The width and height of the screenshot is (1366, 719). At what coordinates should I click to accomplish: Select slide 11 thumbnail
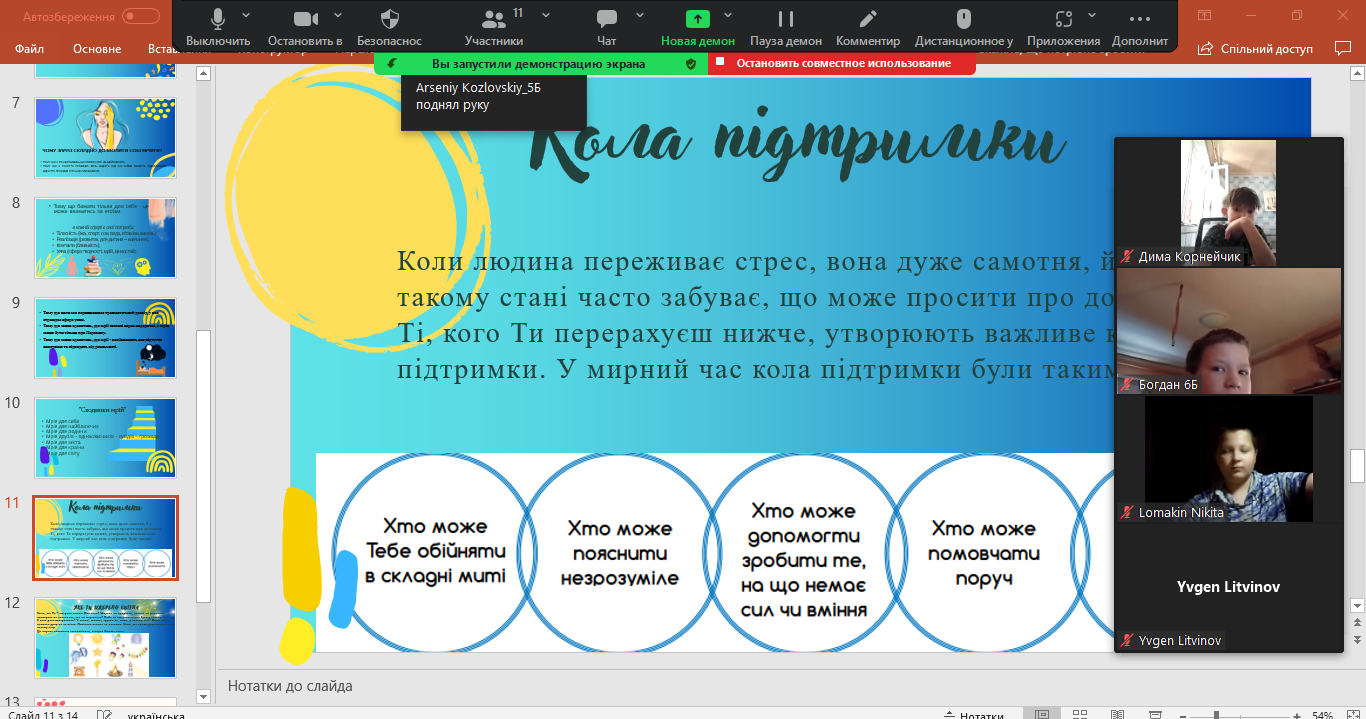[x=106, y=538]
